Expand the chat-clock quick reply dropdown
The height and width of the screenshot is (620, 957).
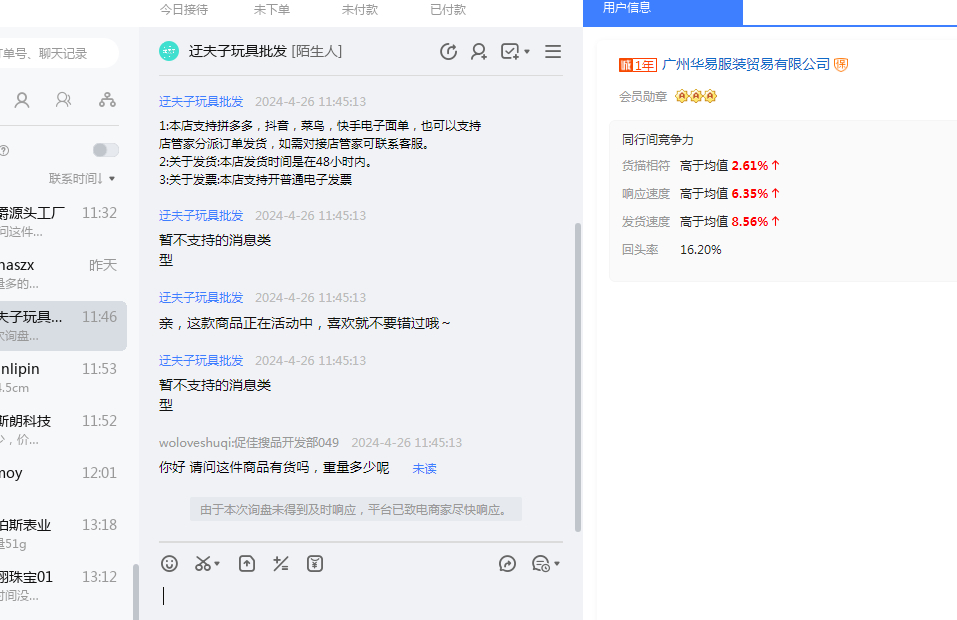[556, 564]
